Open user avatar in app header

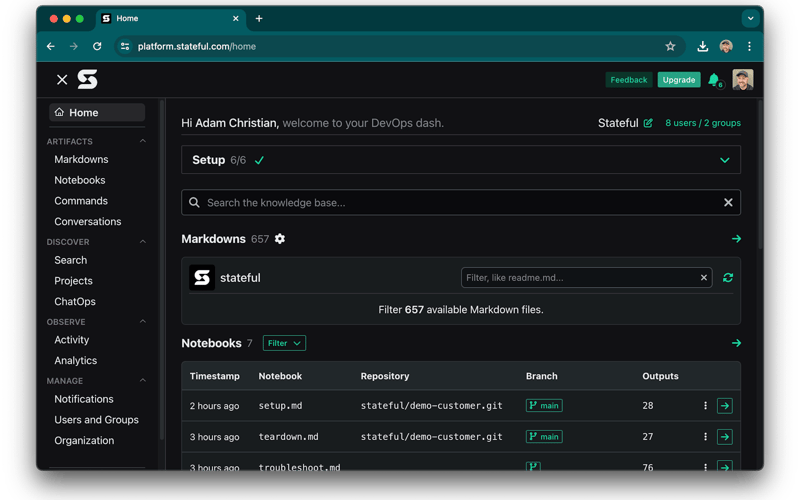742,80
